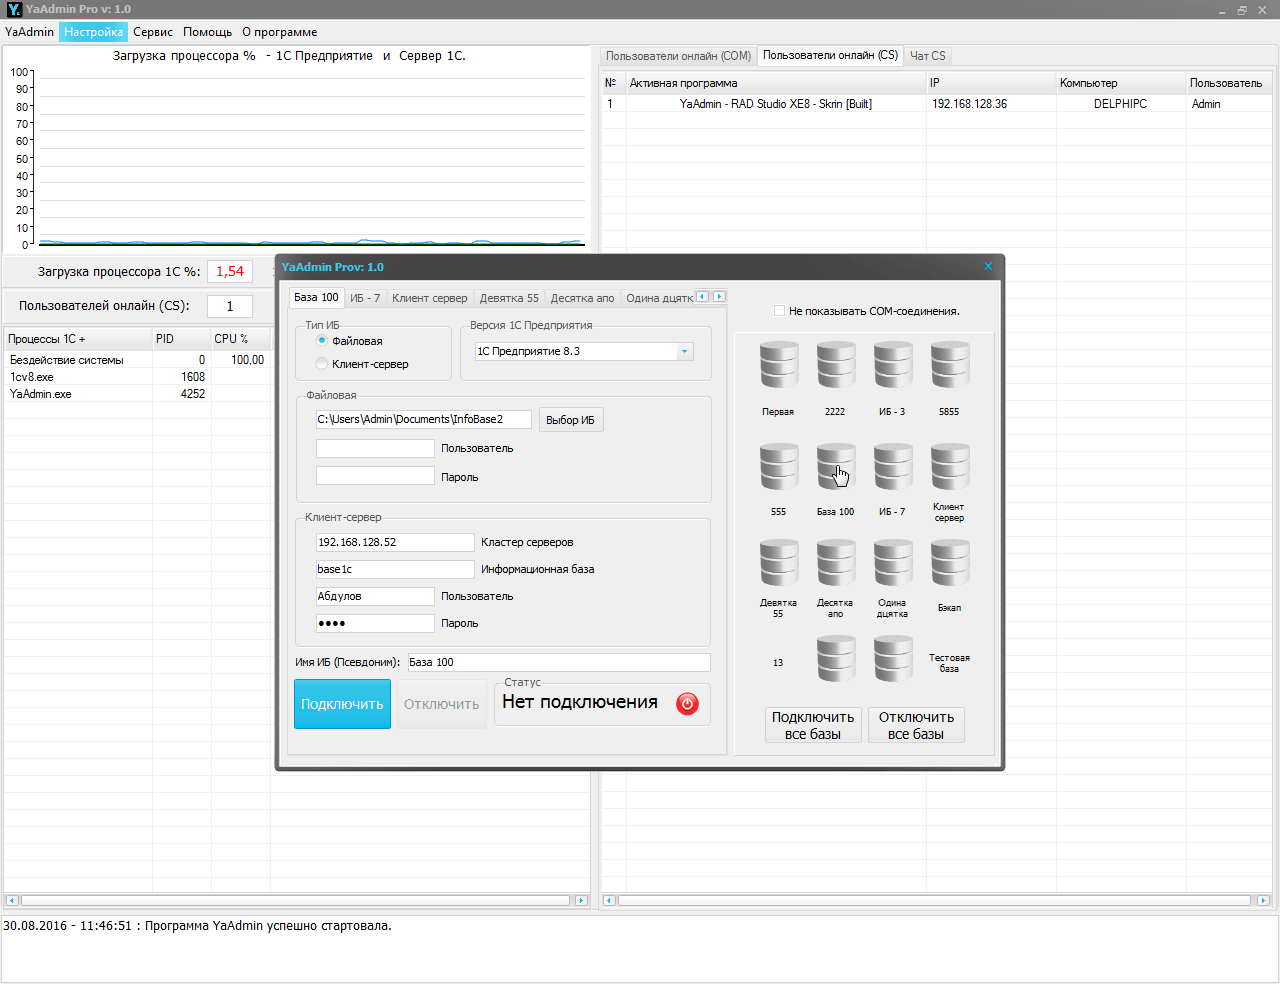Select the Десятка апо database icon
The image size is (1280, 984).
(x=836, y=563)
